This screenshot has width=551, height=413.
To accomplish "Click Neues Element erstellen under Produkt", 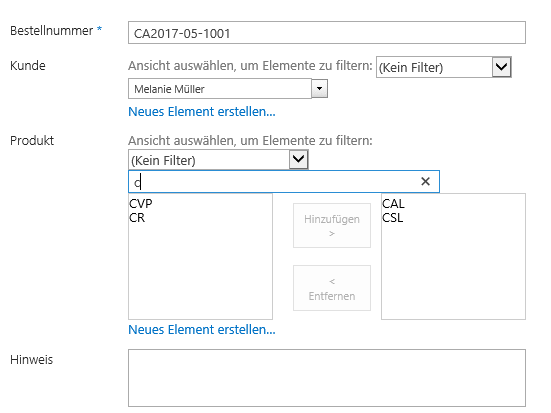I will pyautogui.click(x=202, y=329).
